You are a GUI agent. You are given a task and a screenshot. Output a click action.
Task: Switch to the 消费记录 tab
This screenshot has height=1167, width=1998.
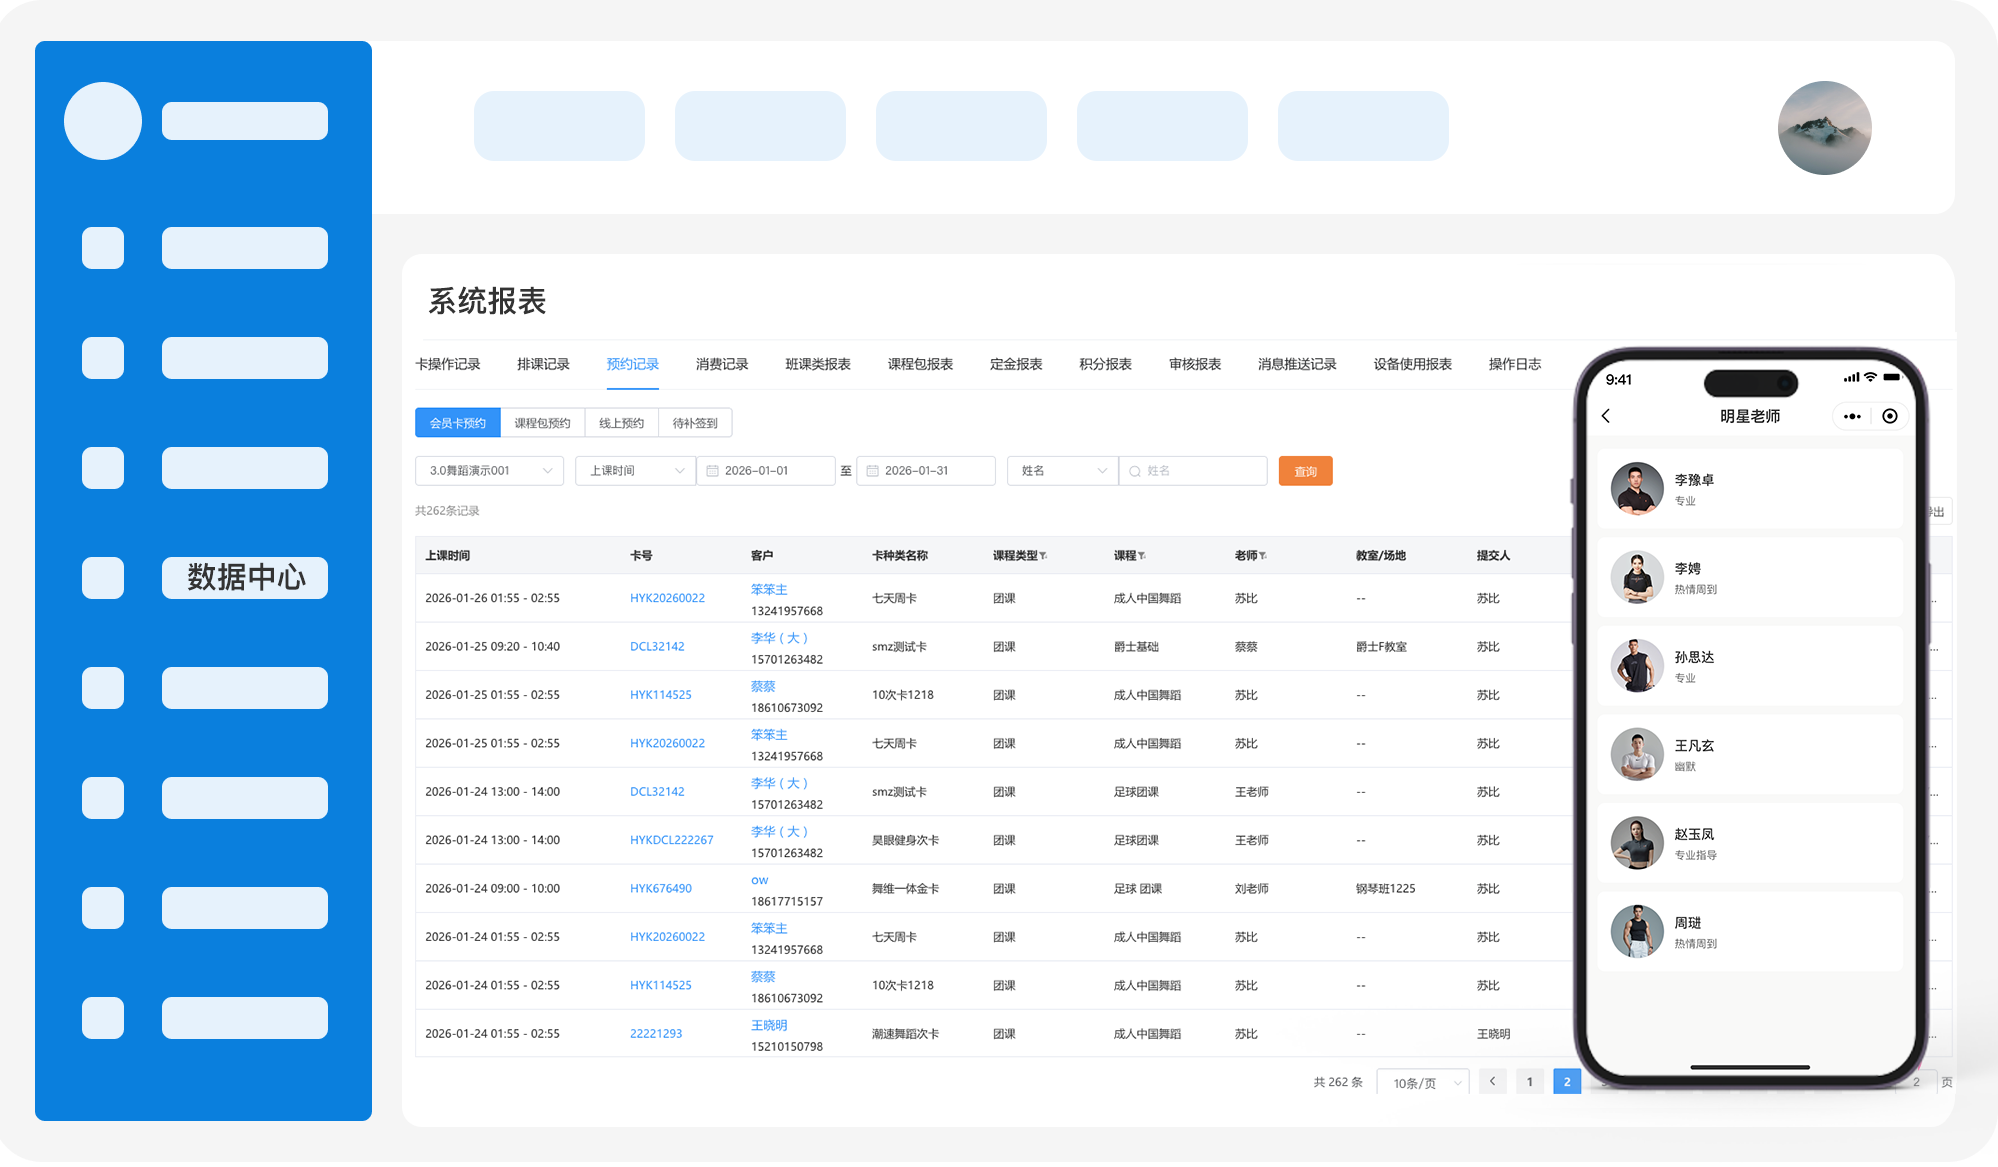[x=722, y=364]
